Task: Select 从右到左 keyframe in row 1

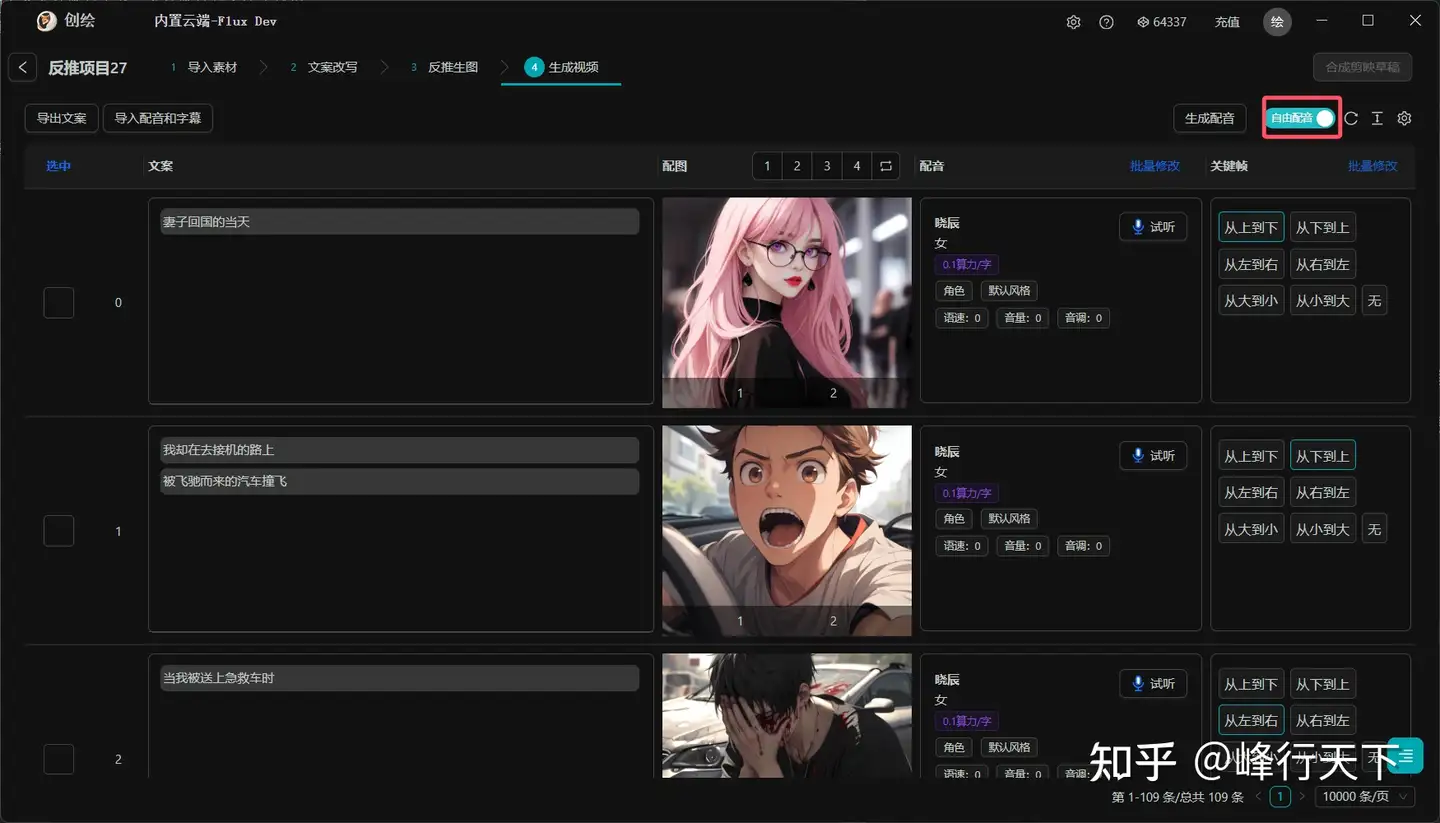Action: tap(1323, 492)
